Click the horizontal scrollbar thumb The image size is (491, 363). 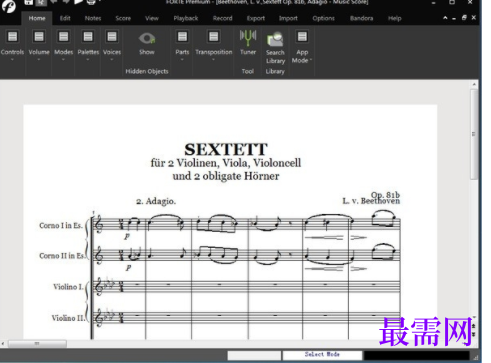37,343
